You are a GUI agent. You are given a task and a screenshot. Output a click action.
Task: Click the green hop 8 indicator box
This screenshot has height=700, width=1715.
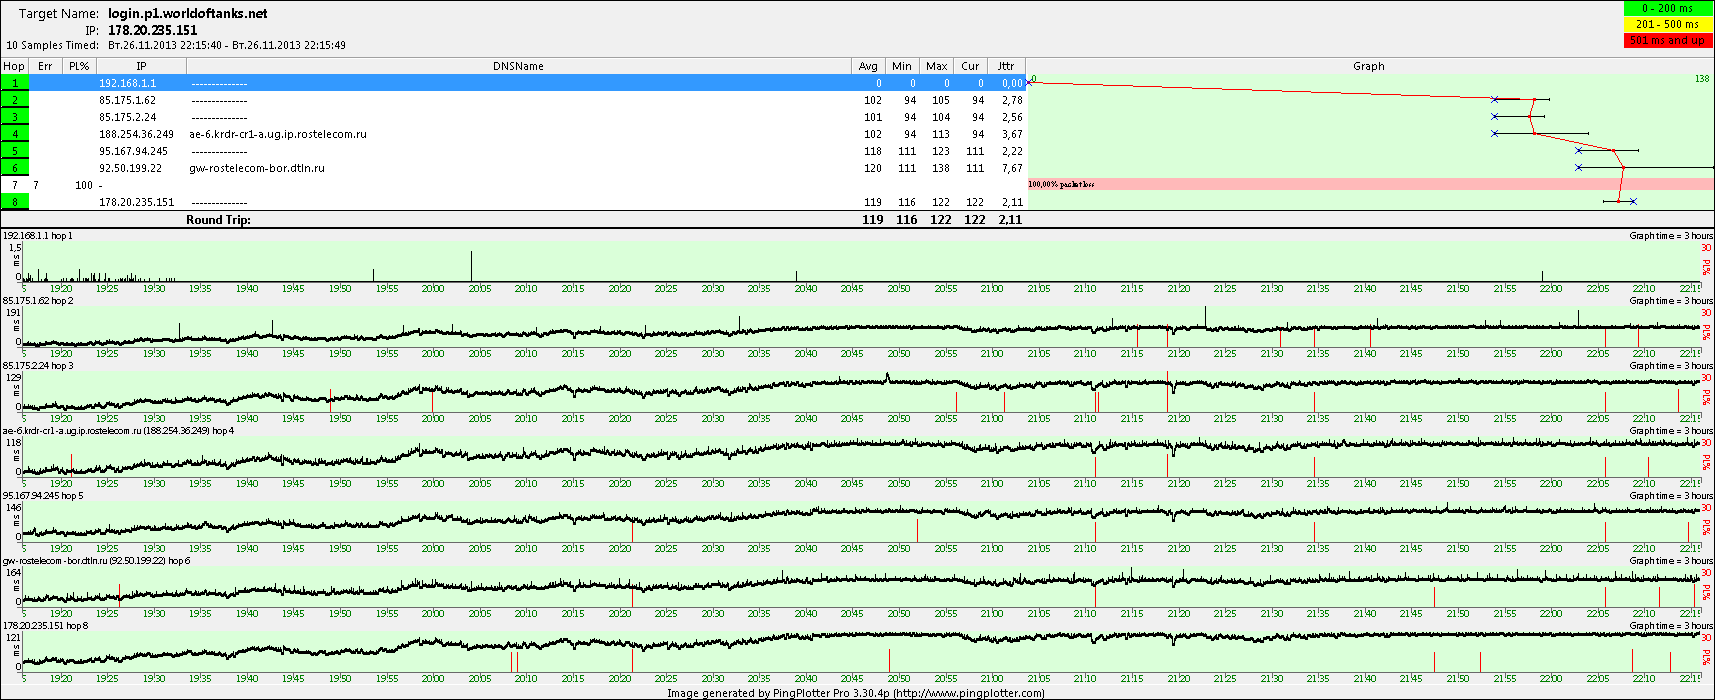(15, 202)
